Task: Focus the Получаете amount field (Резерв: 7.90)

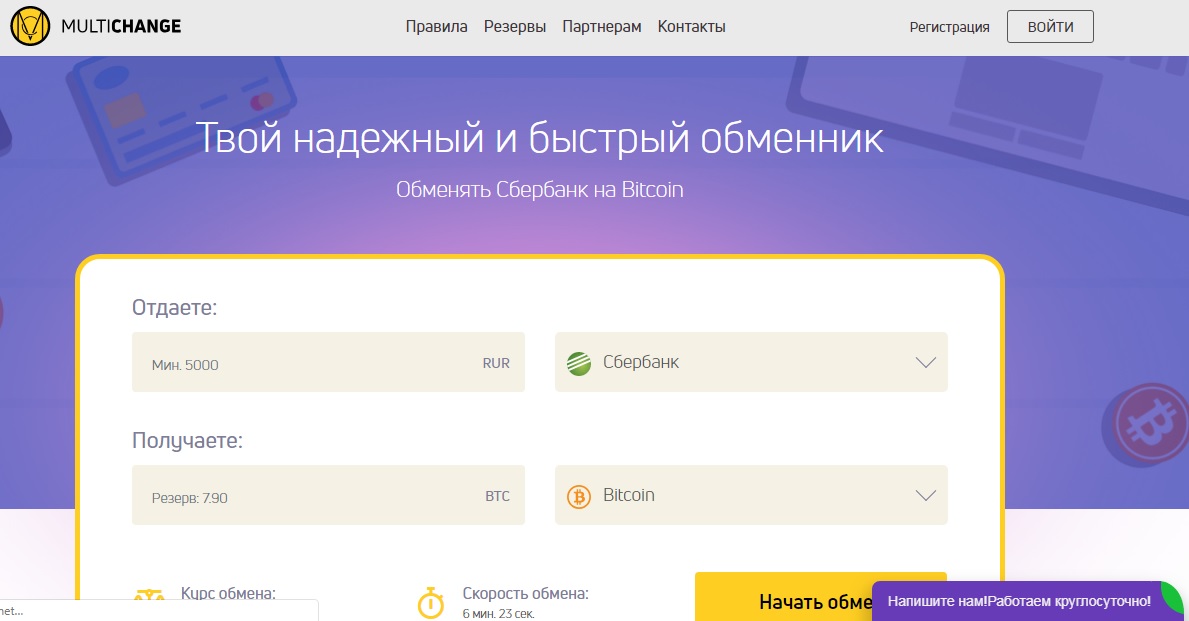Action: tap(310, 496)
